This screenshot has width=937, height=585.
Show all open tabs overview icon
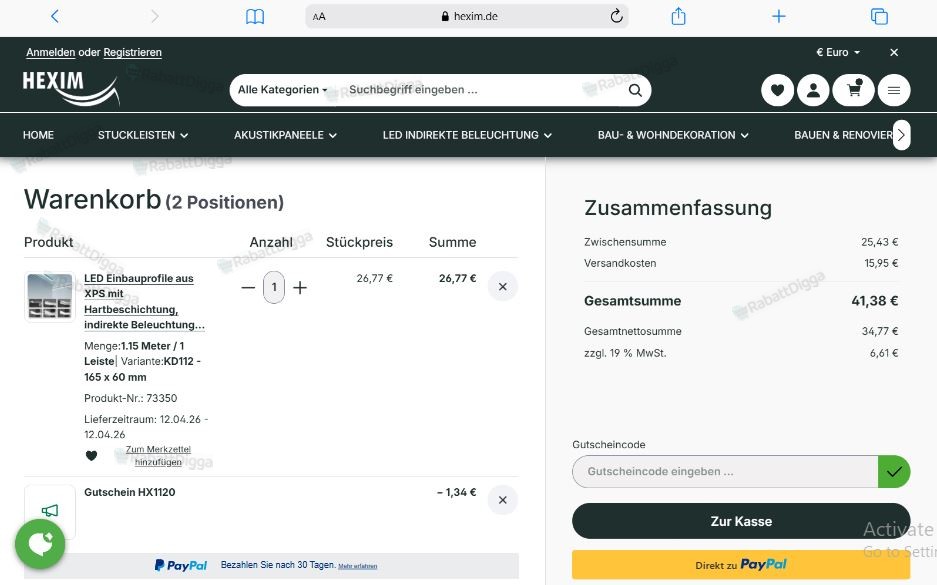coord(879,16)
